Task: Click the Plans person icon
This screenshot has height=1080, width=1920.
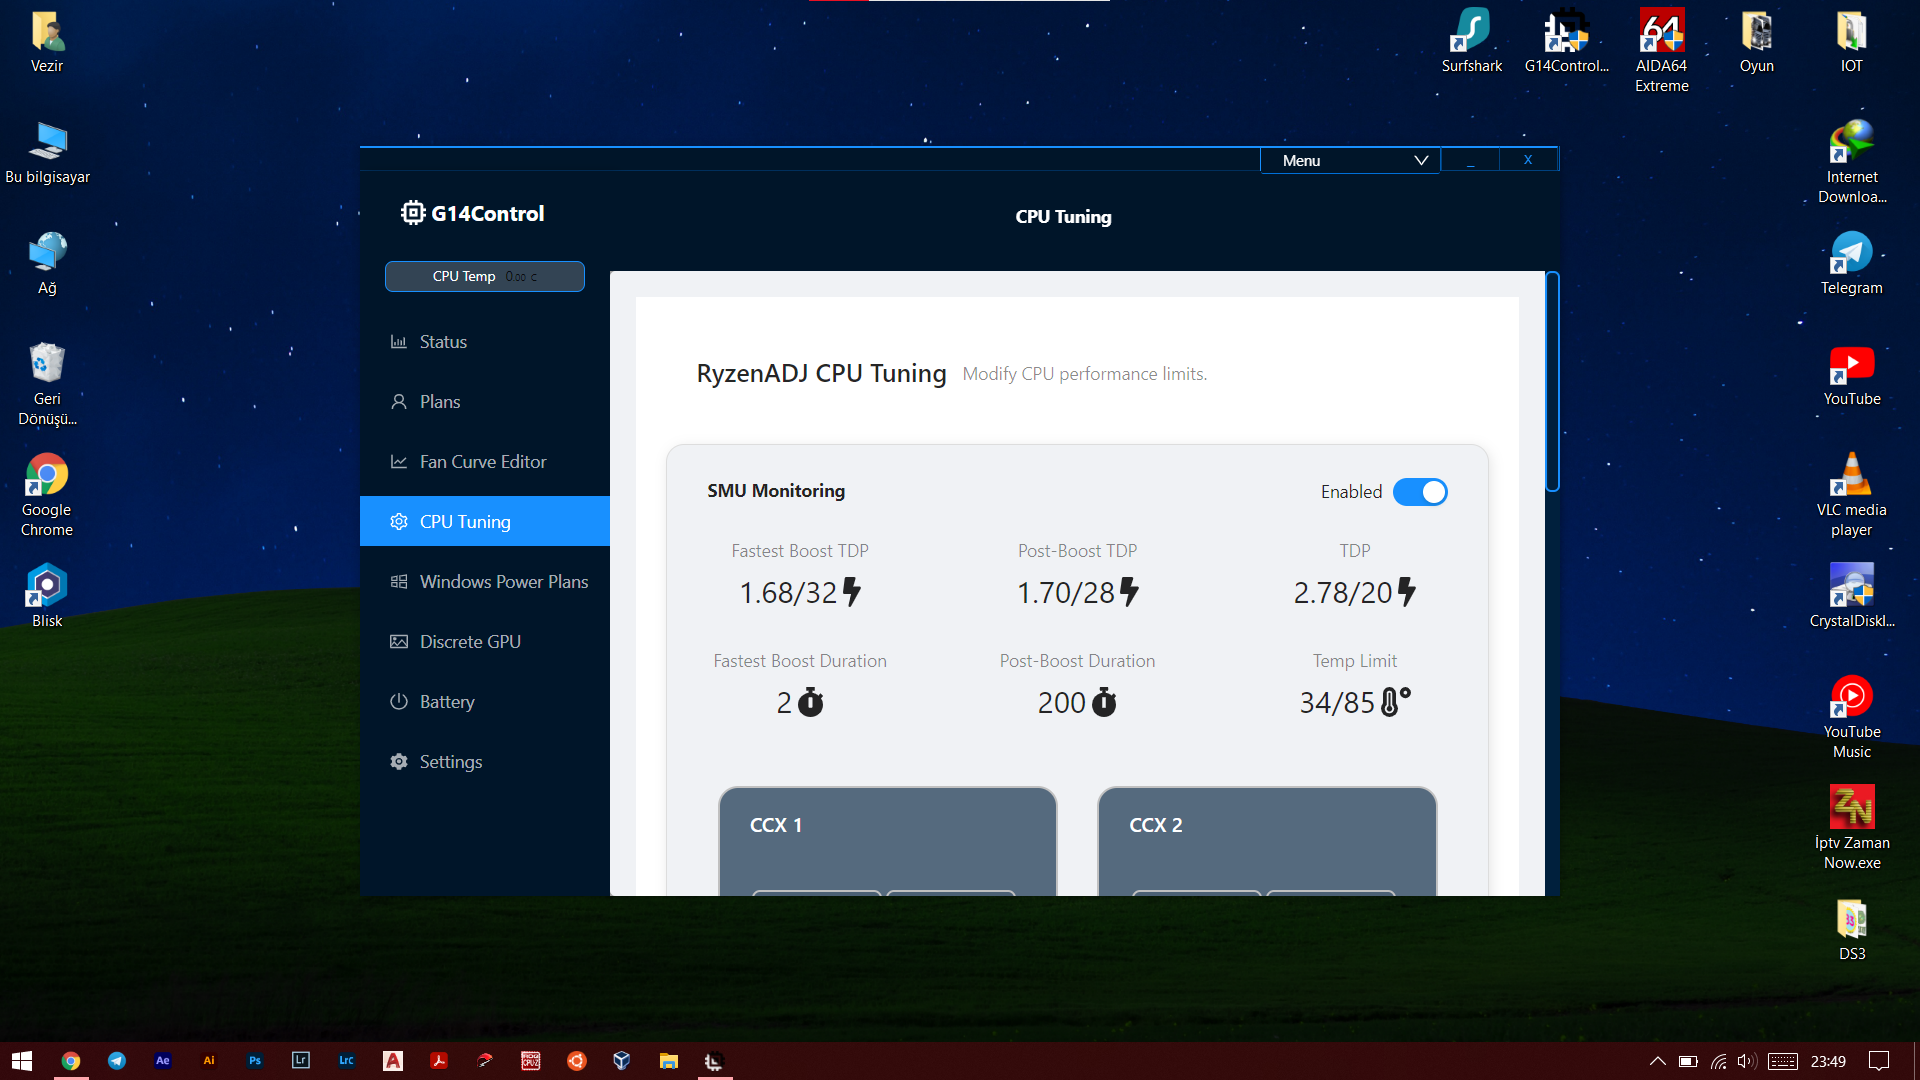Action: (399, 402)
